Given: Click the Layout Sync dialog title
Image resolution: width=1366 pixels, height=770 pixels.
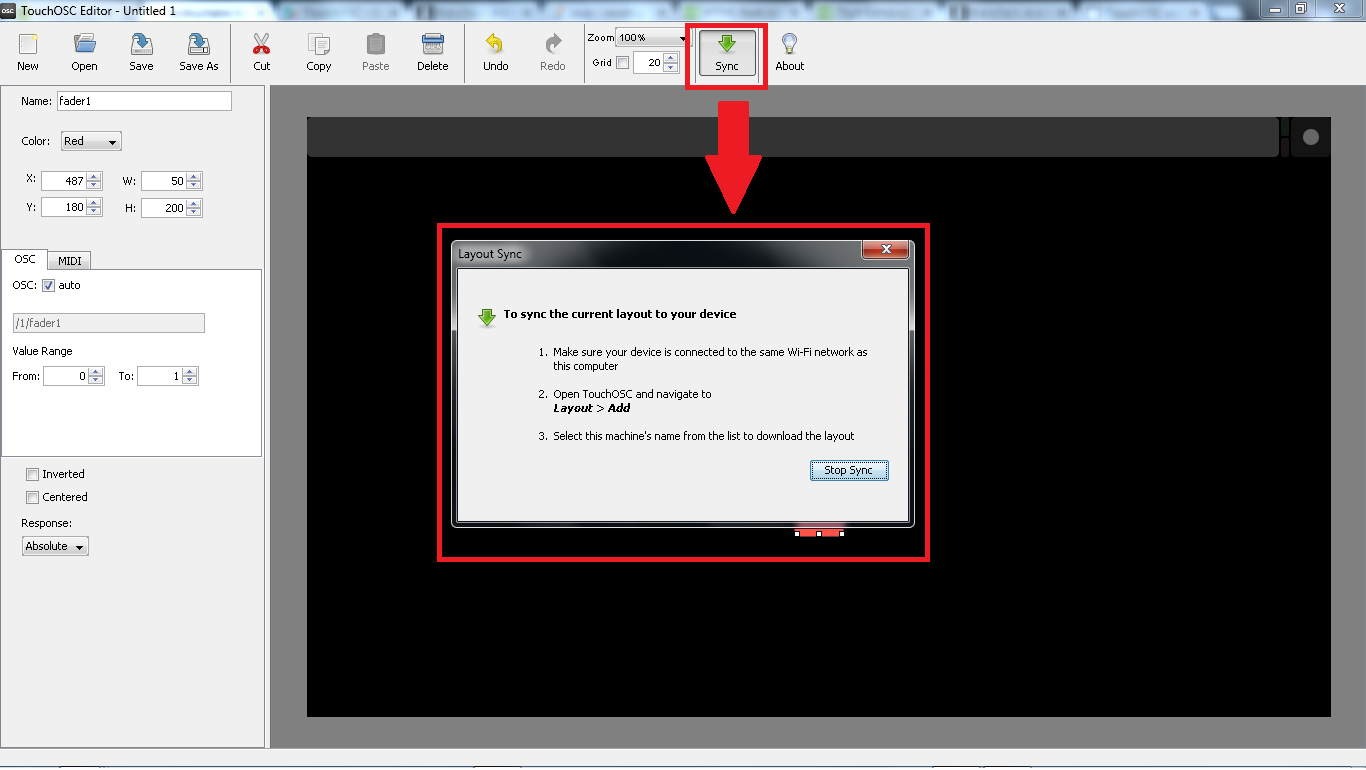Looking at the screenshot, I should [490, 254].
